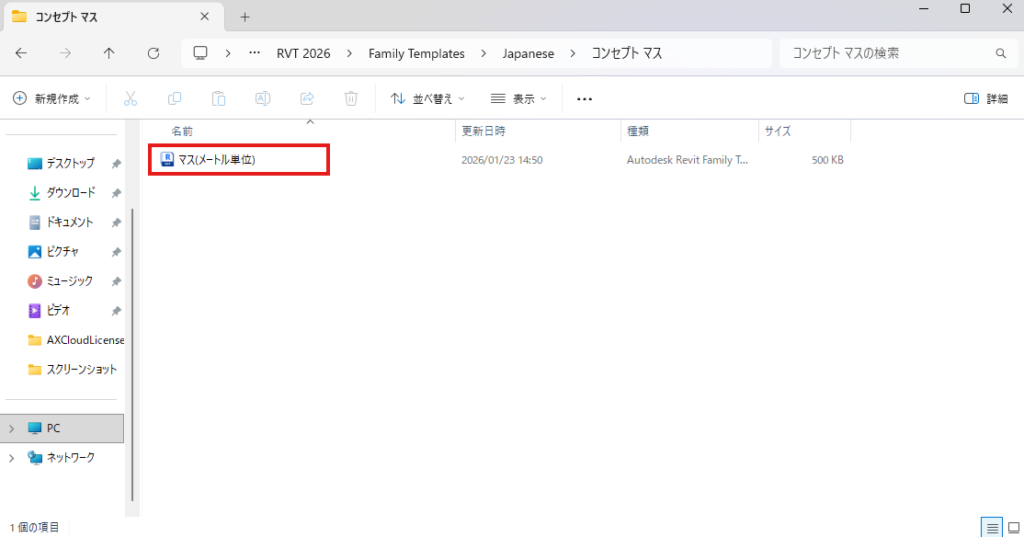1024x537 pixels.
Task: Toggle the 詳細 details pane
Action: tap(985, 99)
